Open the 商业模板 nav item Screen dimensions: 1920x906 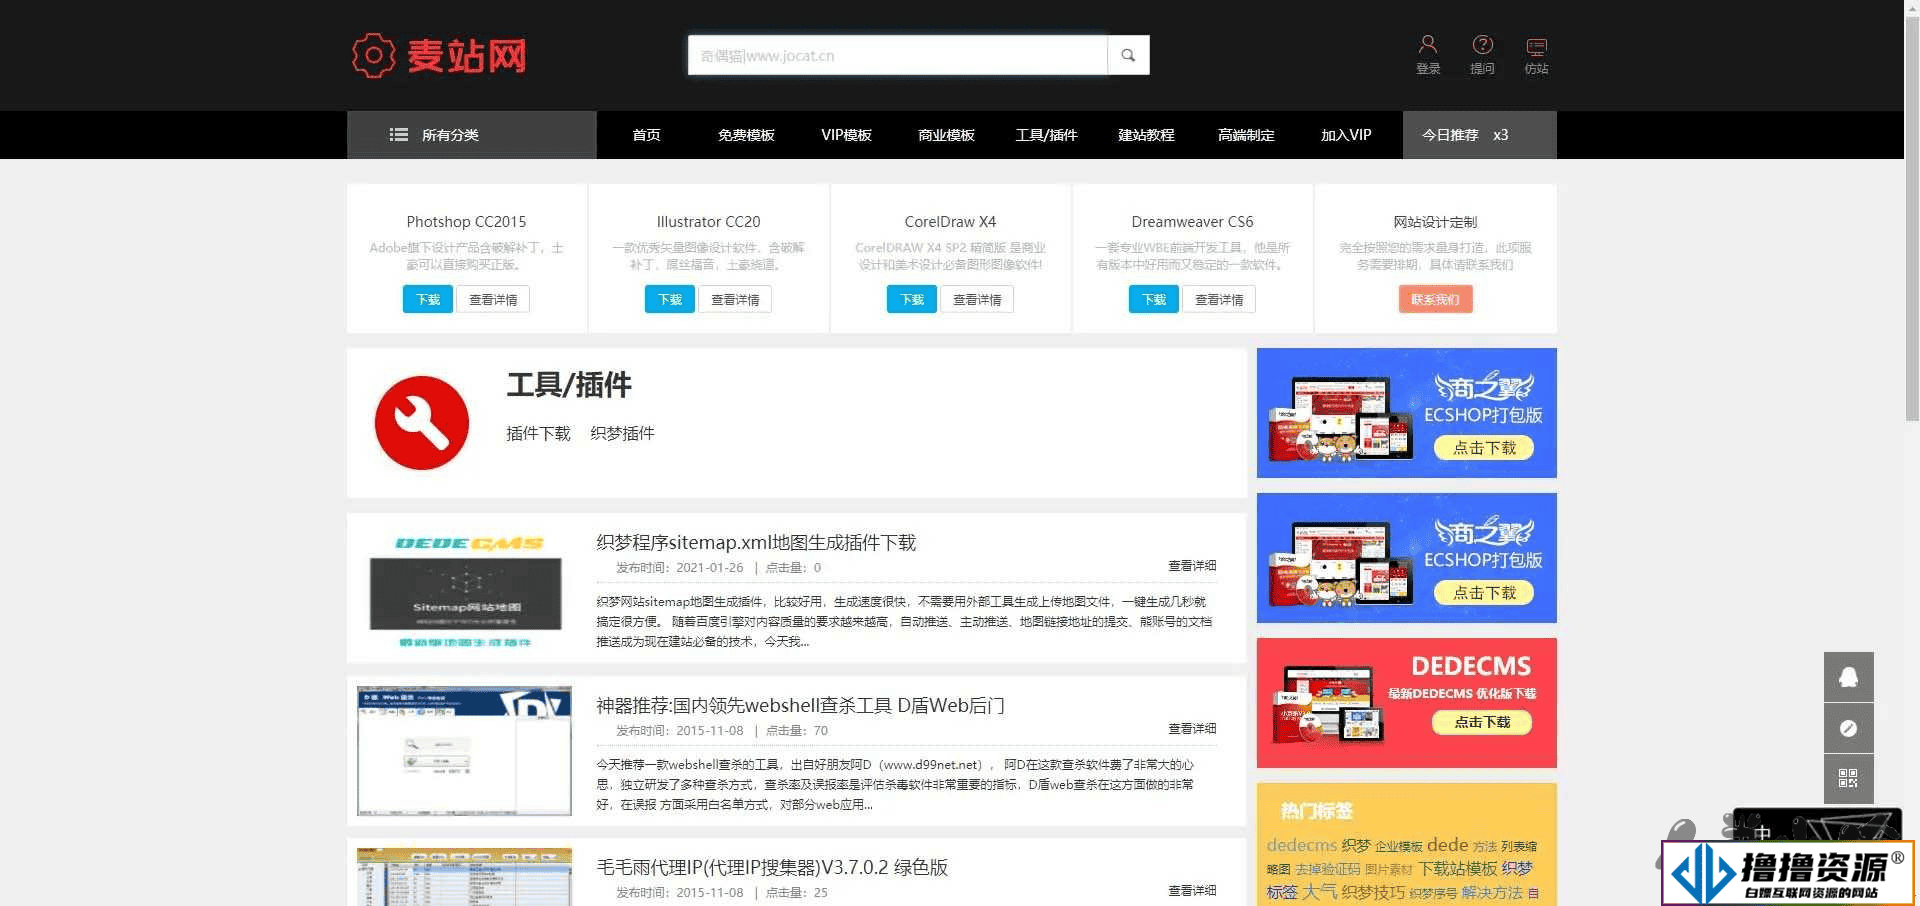[946, 135]
